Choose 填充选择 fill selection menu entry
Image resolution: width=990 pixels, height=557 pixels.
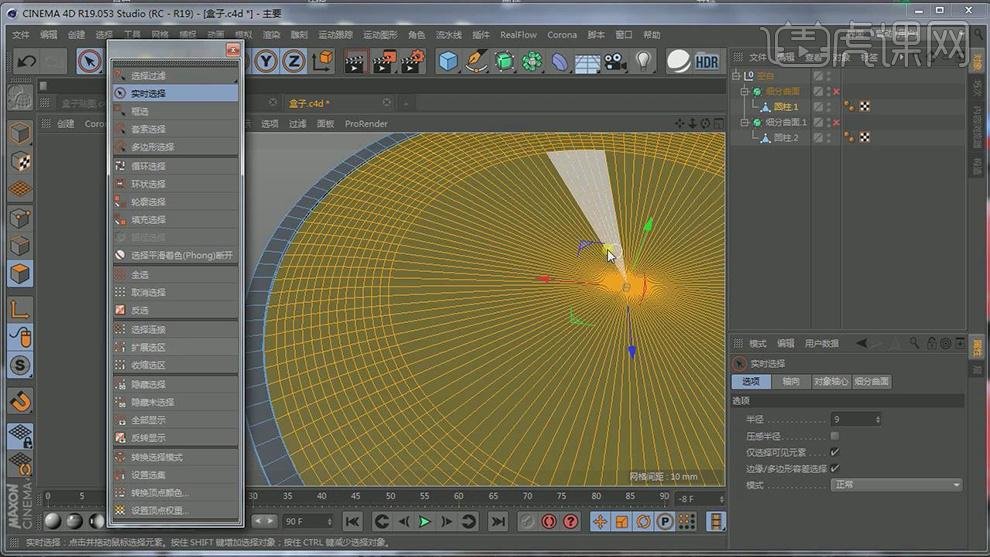click(x=176, y=220)
